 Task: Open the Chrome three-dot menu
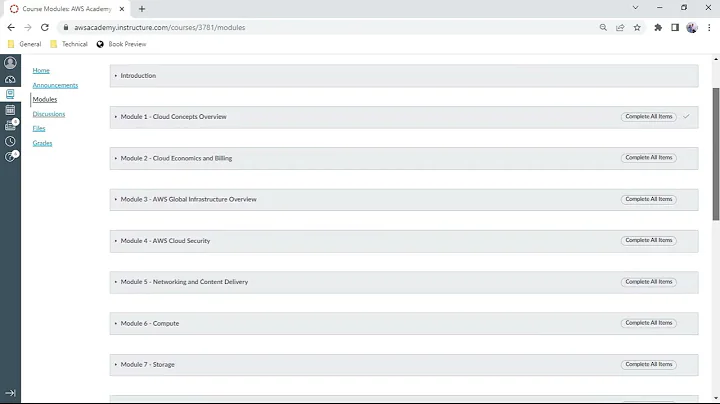(x=709, y=28)
